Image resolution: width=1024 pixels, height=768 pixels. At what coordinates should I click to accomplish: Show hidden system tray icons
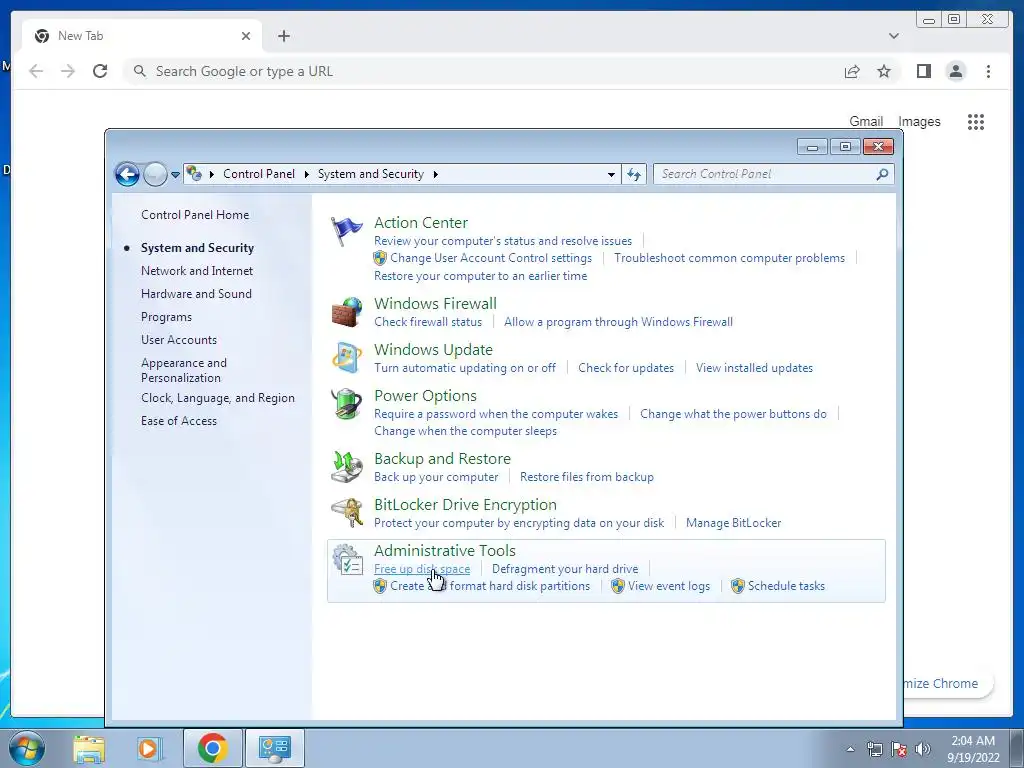(850, 749)
